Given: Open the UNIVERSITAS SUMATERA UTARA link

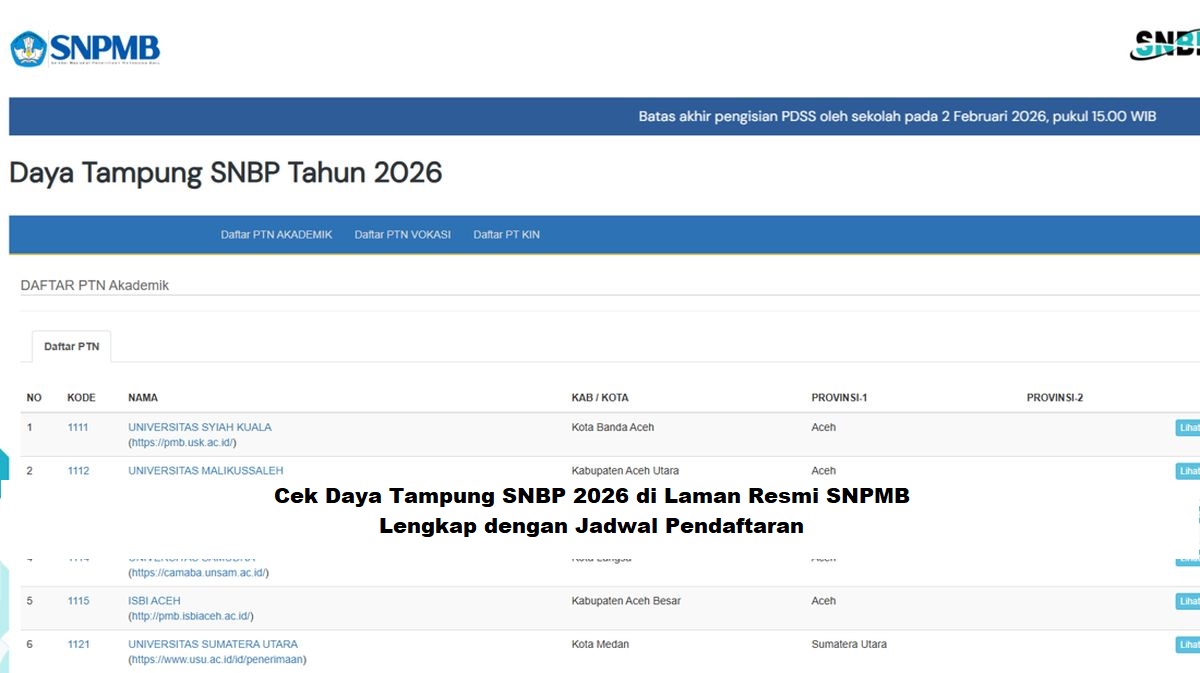Looking at the screenshot, I should pos(212,645).
